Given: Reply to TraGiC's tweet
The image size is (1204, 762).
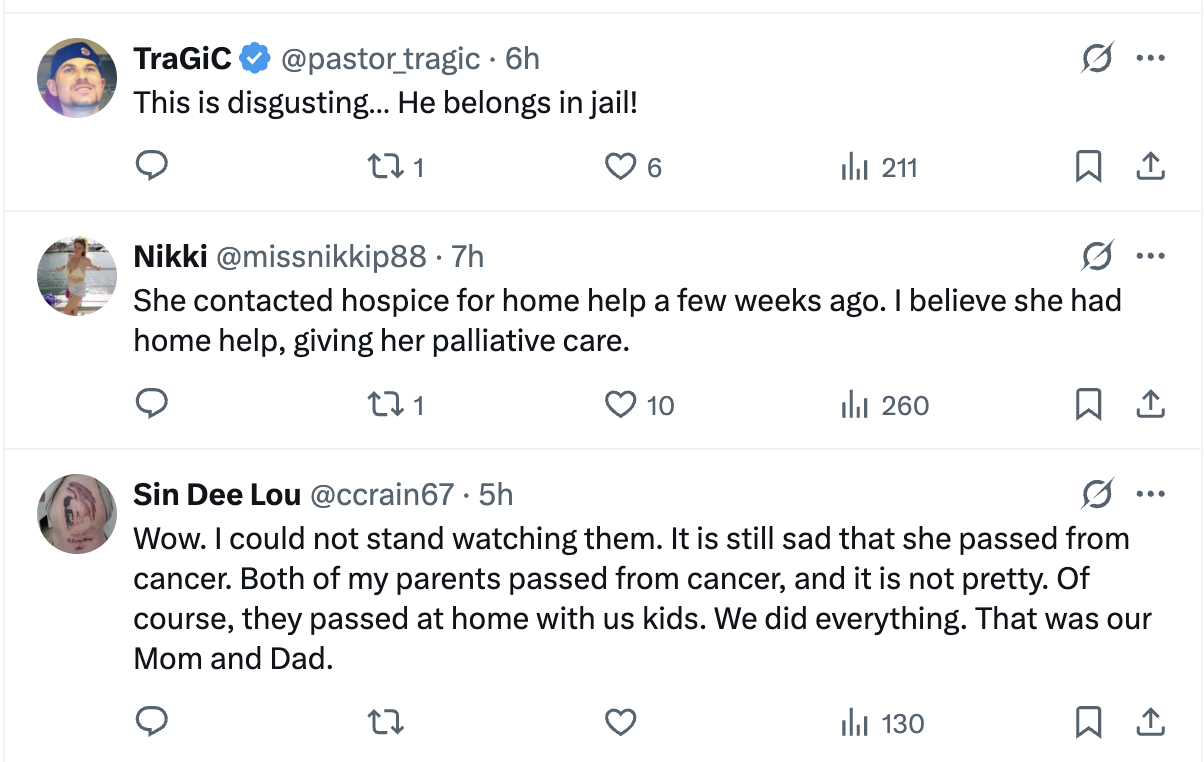Looking at the screenshot, I should click(150, 166).
